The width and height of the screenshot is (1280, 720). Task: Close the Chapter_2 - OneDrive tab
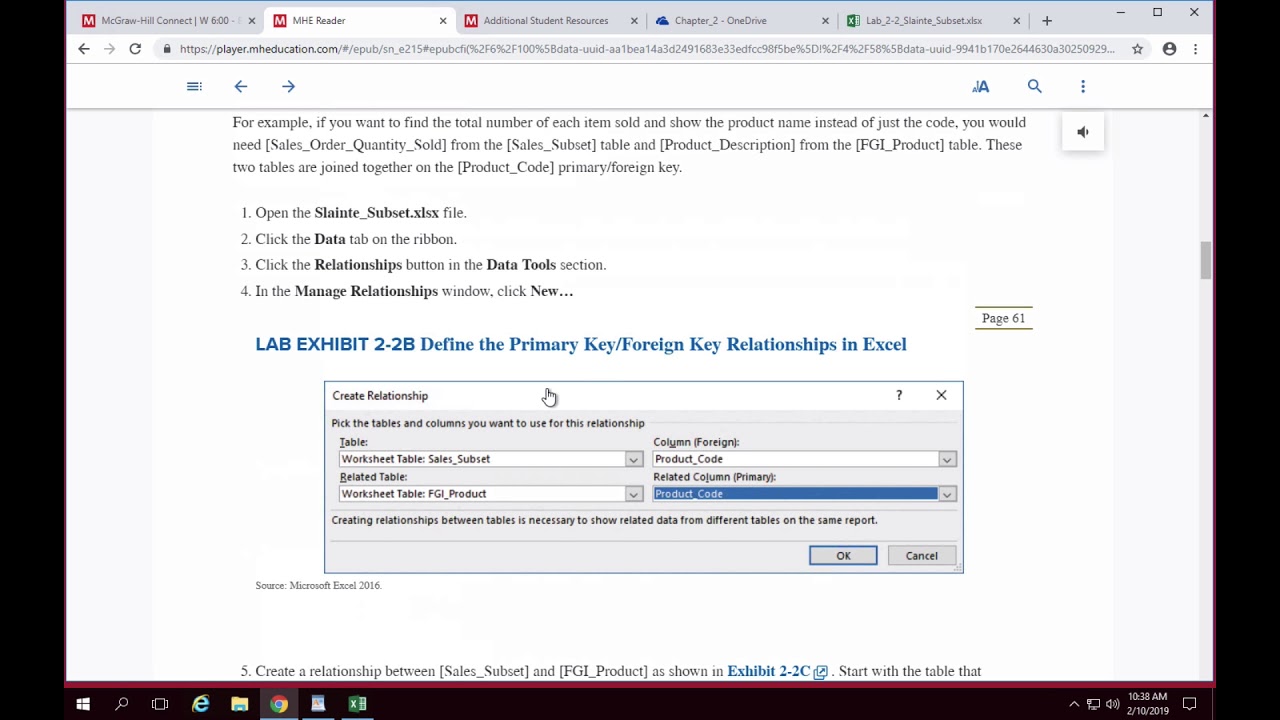point(825,20)
